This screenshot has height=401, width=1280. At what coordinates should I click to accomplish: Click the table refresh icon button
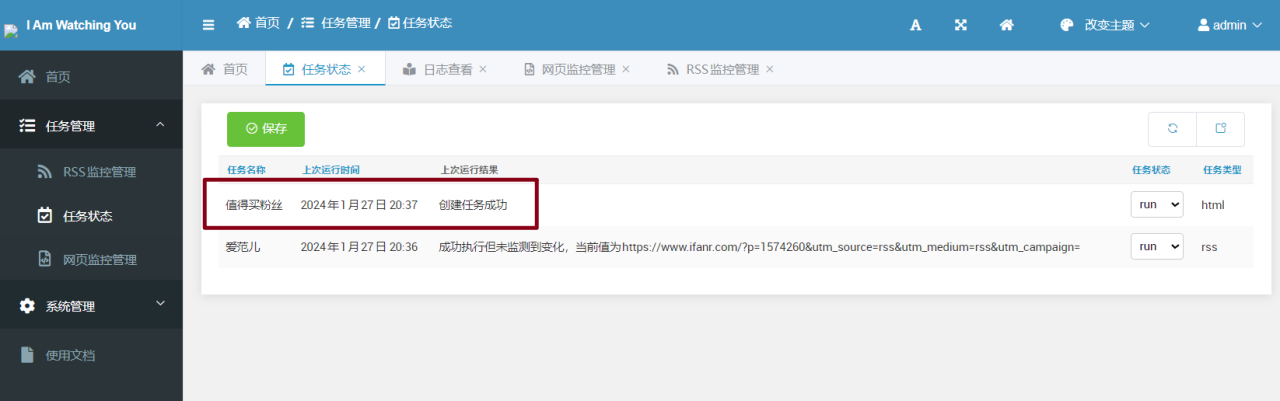[x=1172, y=129]
